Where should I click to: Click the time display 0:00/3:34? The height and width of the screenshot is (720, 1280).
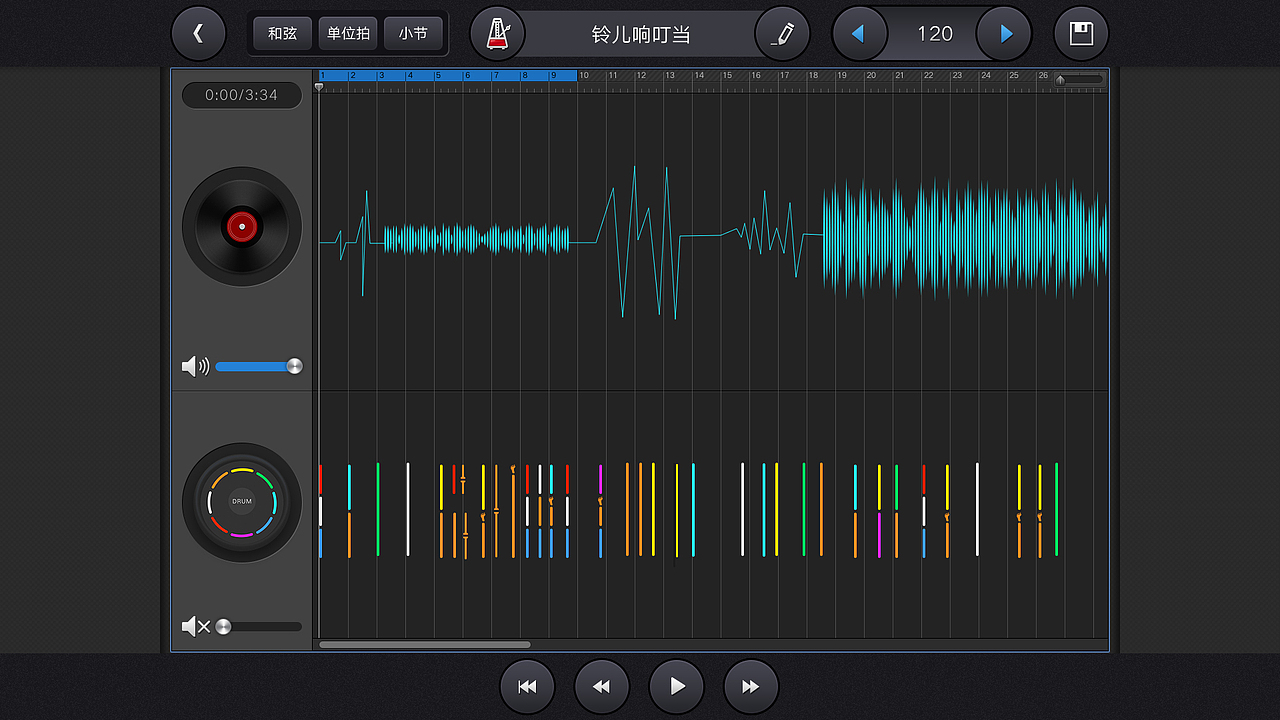pos(242,95)
